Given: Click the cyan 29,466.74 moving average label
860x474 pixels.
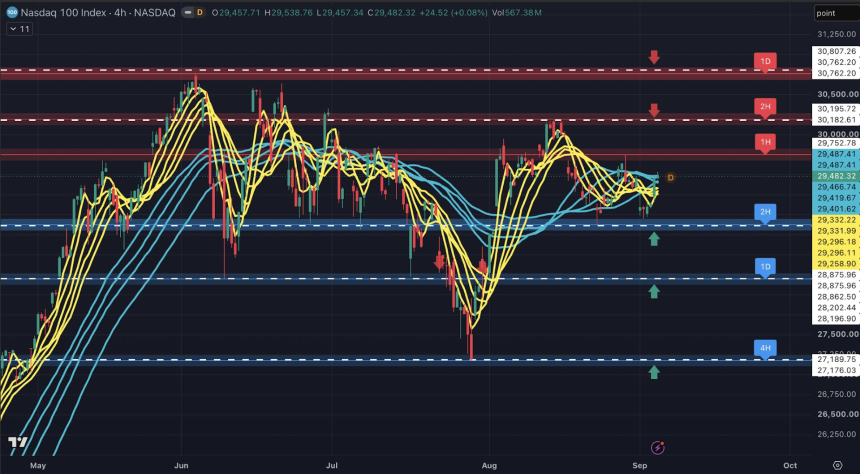Looking at the screenshot, I should (835, 187).
